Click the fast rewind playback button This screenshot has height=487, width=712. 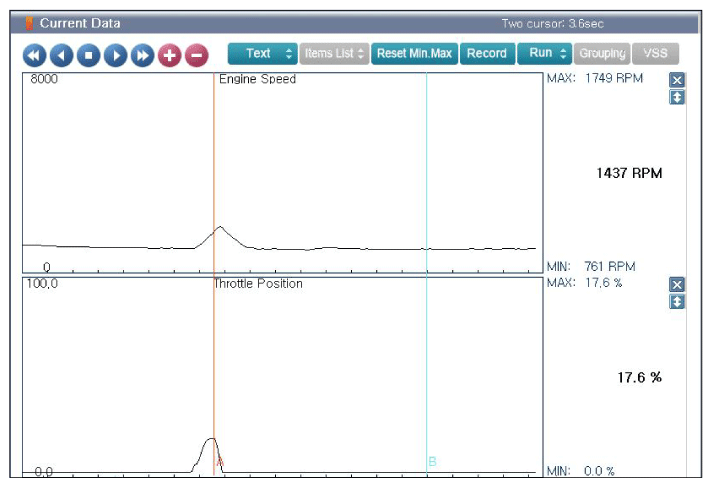pyautogui.click(x=34, y=55)
